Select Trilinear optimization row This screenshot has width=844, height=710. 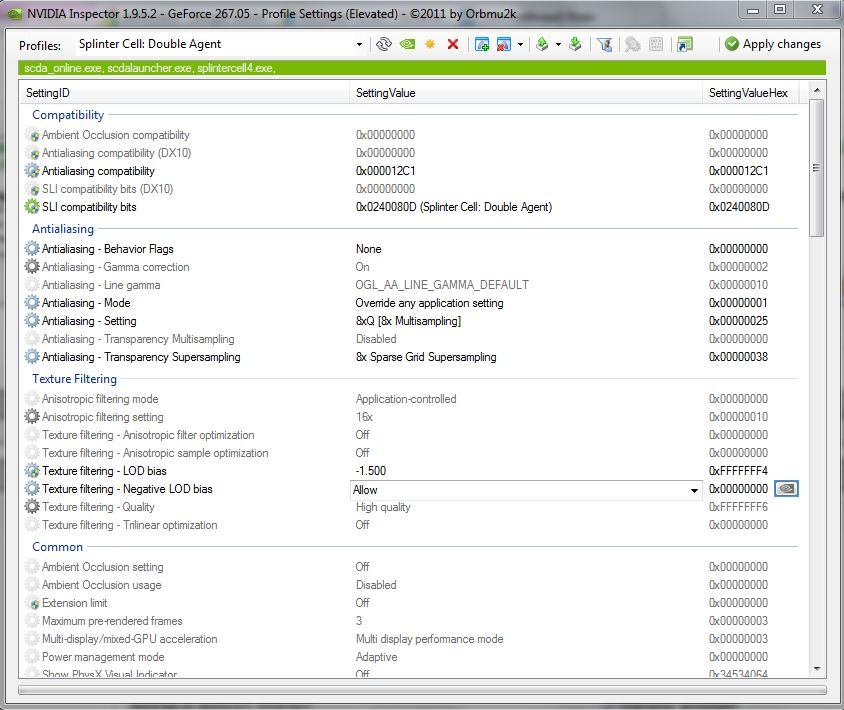pyautogui.click(x=409, y=525)
